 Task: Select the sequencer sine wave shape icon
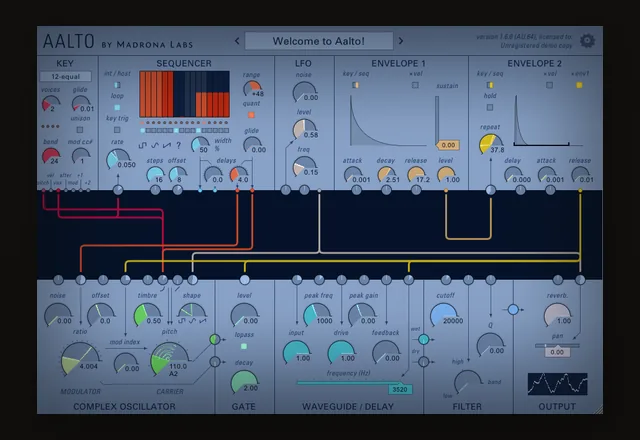click(155, 145)
